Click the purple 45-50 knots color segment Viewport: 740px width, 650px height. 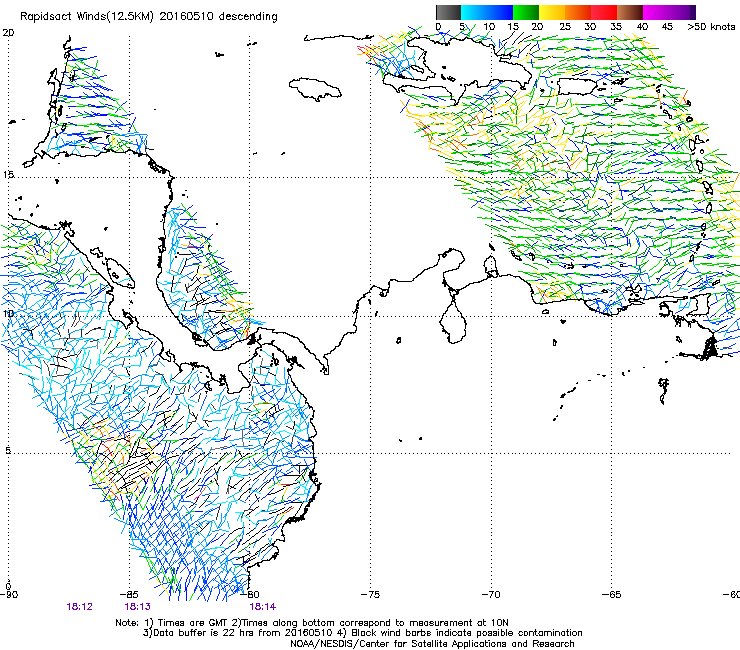pyautogui.click(x=682, y=12)
